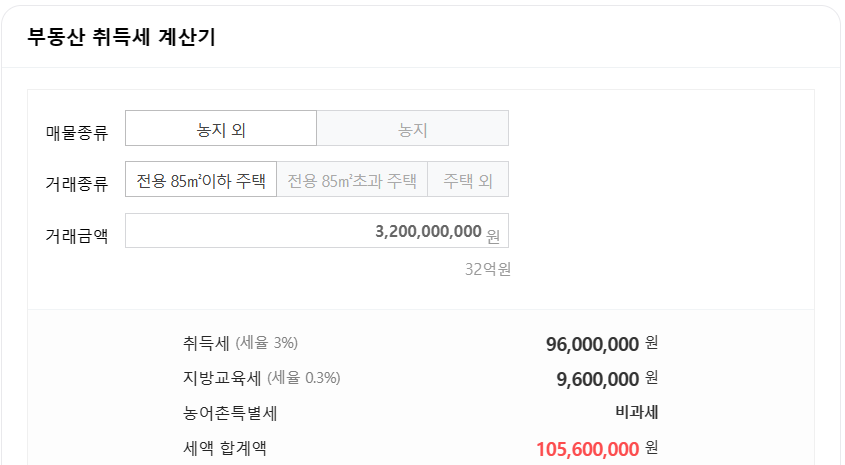The image size is (845, 465).
Task: Click the 매물종류 row label
Action: (77, 132)
